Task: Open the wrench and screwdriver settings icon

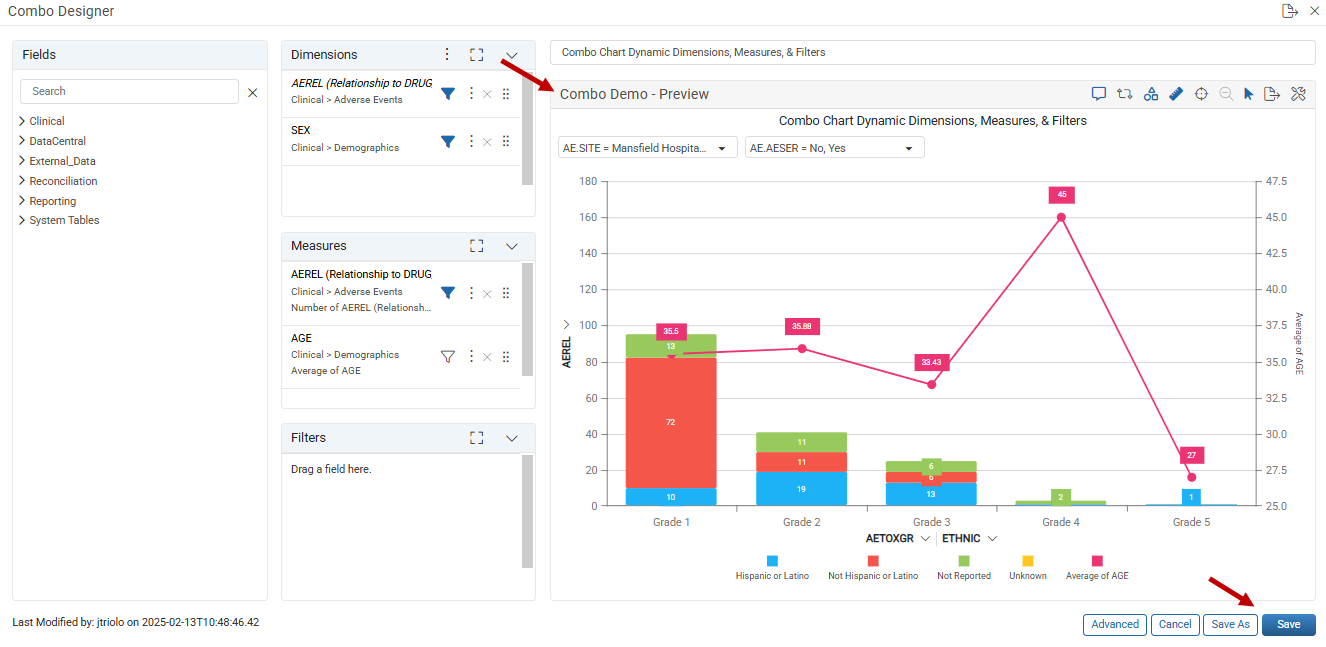Action: click(1299, 94)
